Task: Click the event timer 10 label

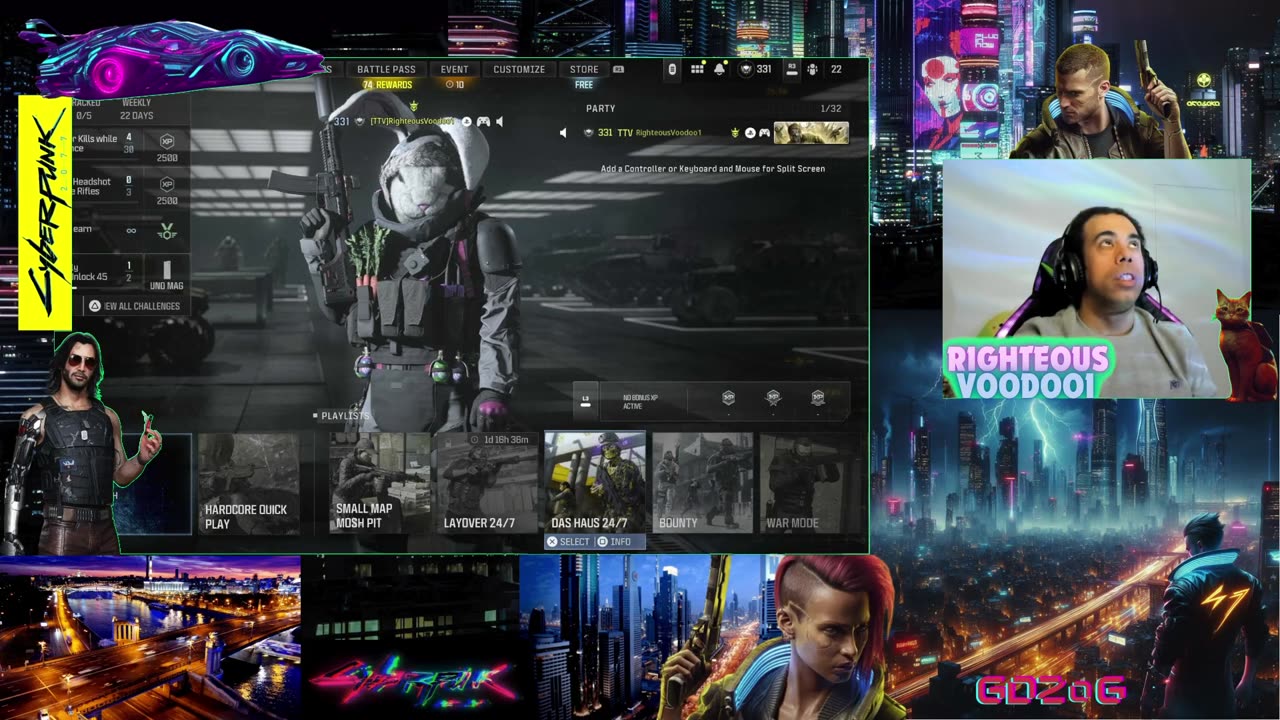Action: point(454,85)
